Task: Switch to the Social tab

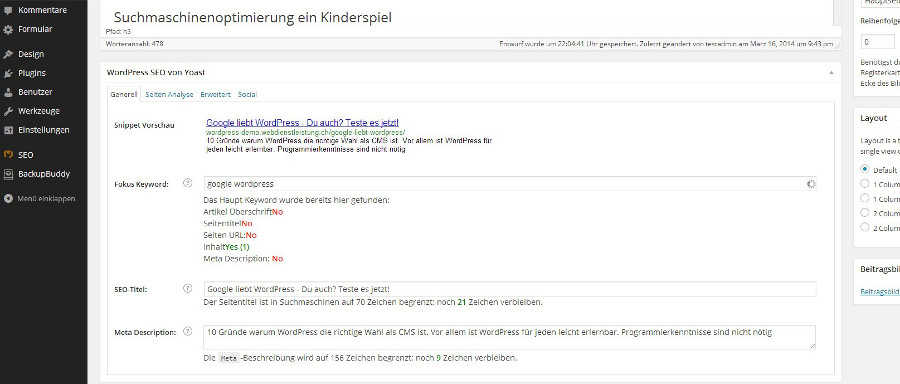Action: click(247, 95)
